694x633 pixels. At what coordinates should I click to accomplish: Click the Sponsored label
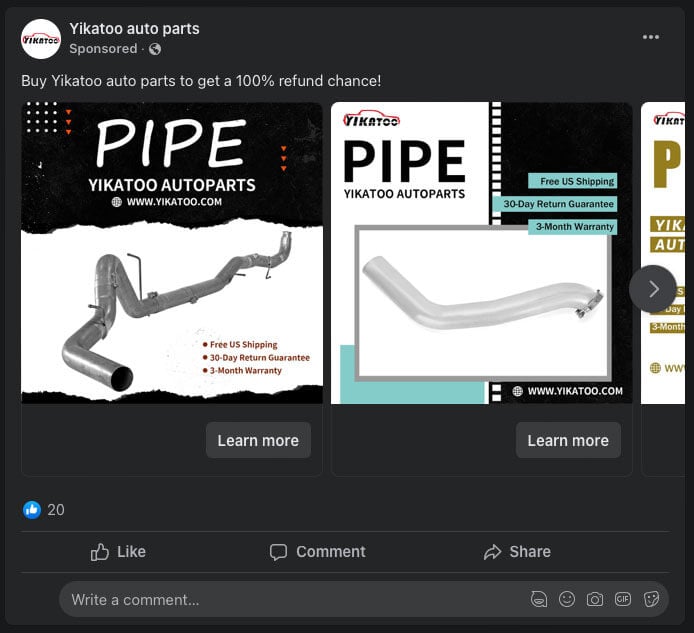pyautogui.click(x=103, y=49)
